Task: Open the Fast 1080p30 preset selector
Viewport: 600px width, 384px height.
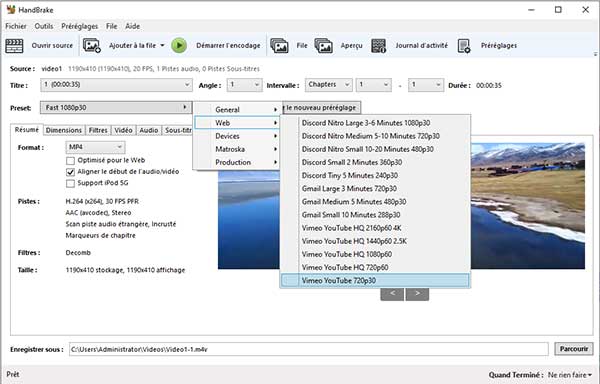Action: tap(116, 107)
